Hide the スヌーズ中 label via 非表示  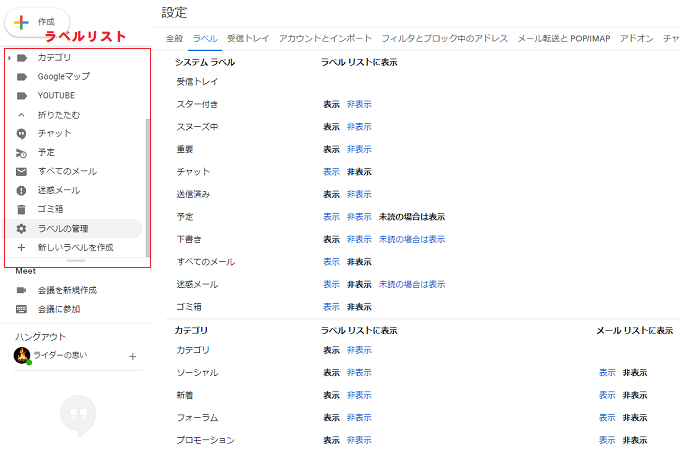[x=359, y=127]
